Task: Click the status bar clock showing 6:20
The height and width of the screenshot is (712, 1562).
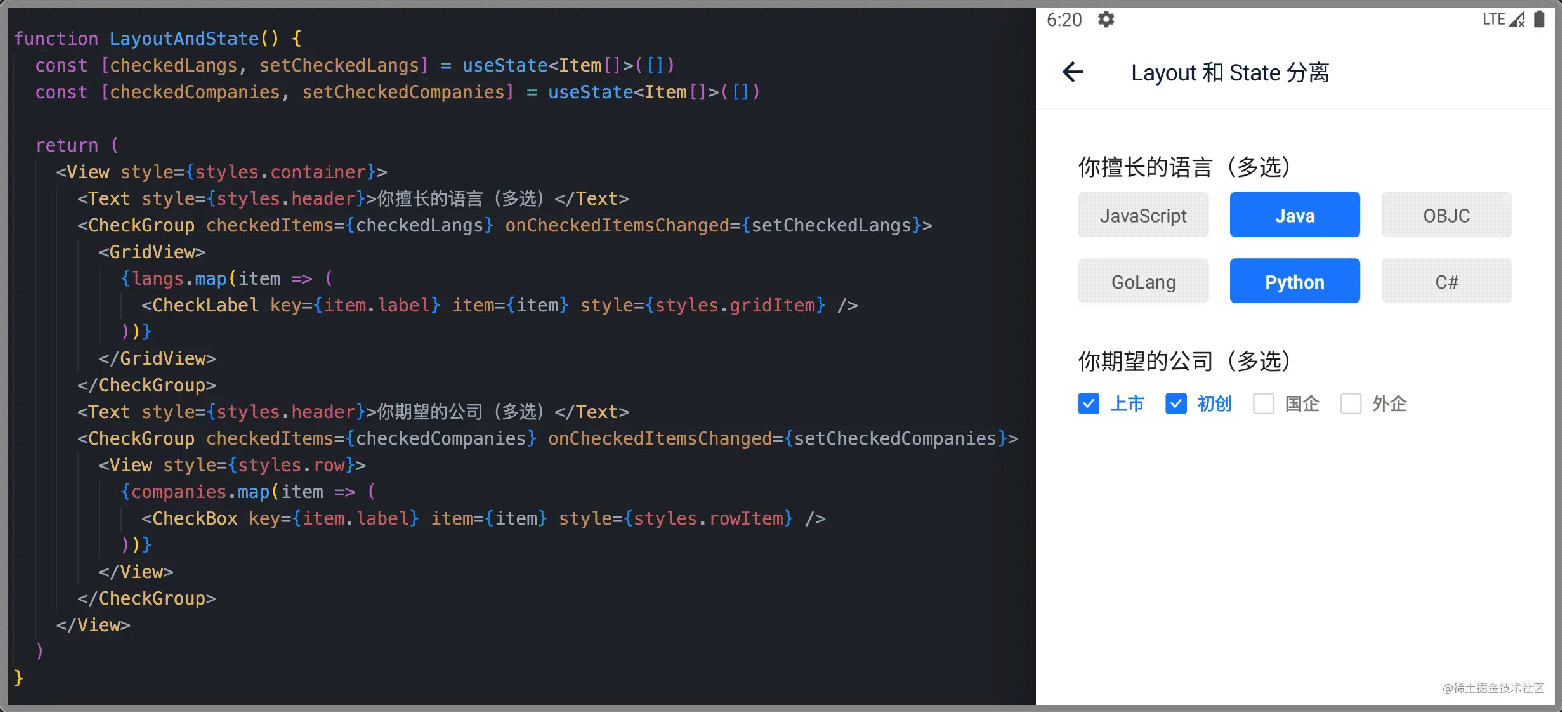Action: 1064,20
